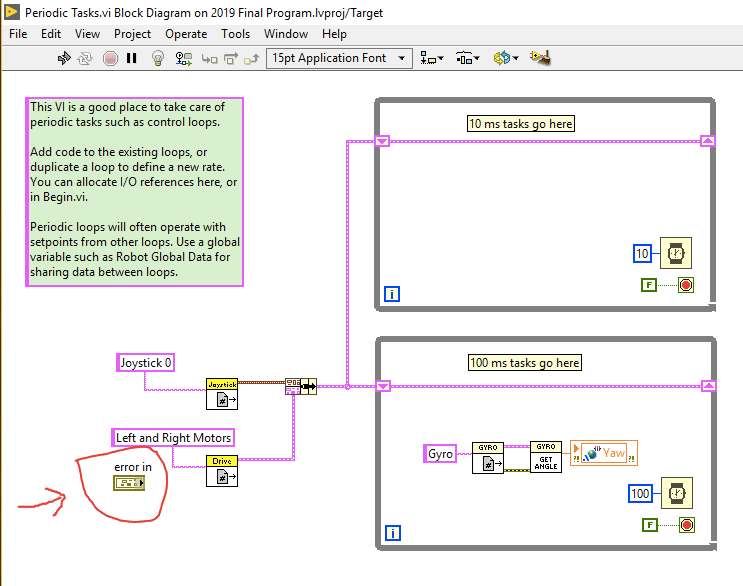Viewport: 743px width, 586px height.
Task: Select the Drive reference VI node
Action: pyautogui.click(x=222, y=470)
